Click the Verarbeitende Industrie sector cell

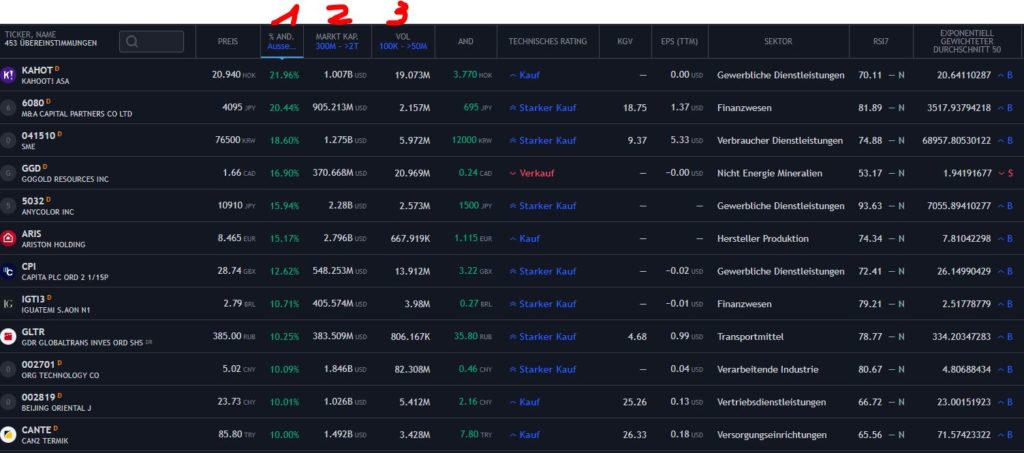click(767, 369)
